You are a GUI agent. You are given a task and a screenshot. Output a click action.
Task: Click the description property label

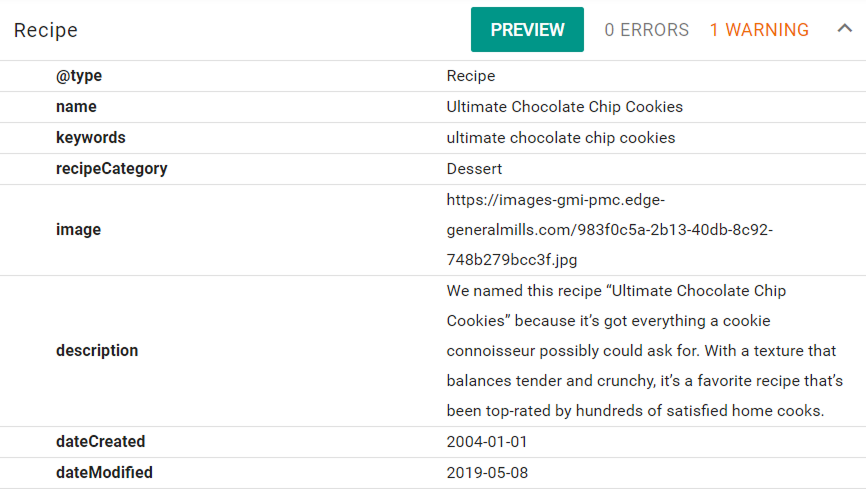pos(97,351)
